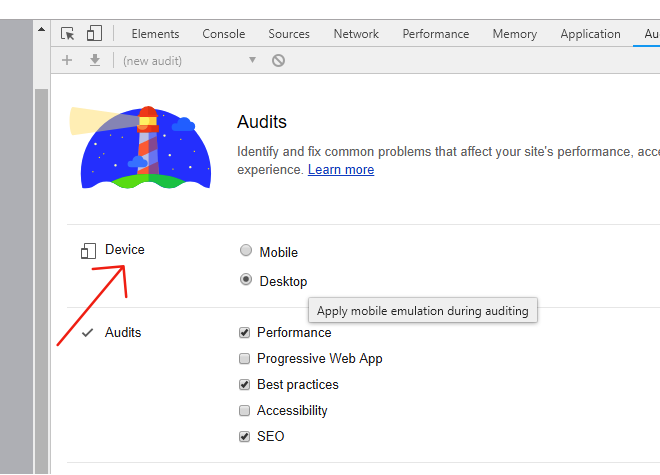Click the clear all circle-slash icon

(x=278, y=60)
